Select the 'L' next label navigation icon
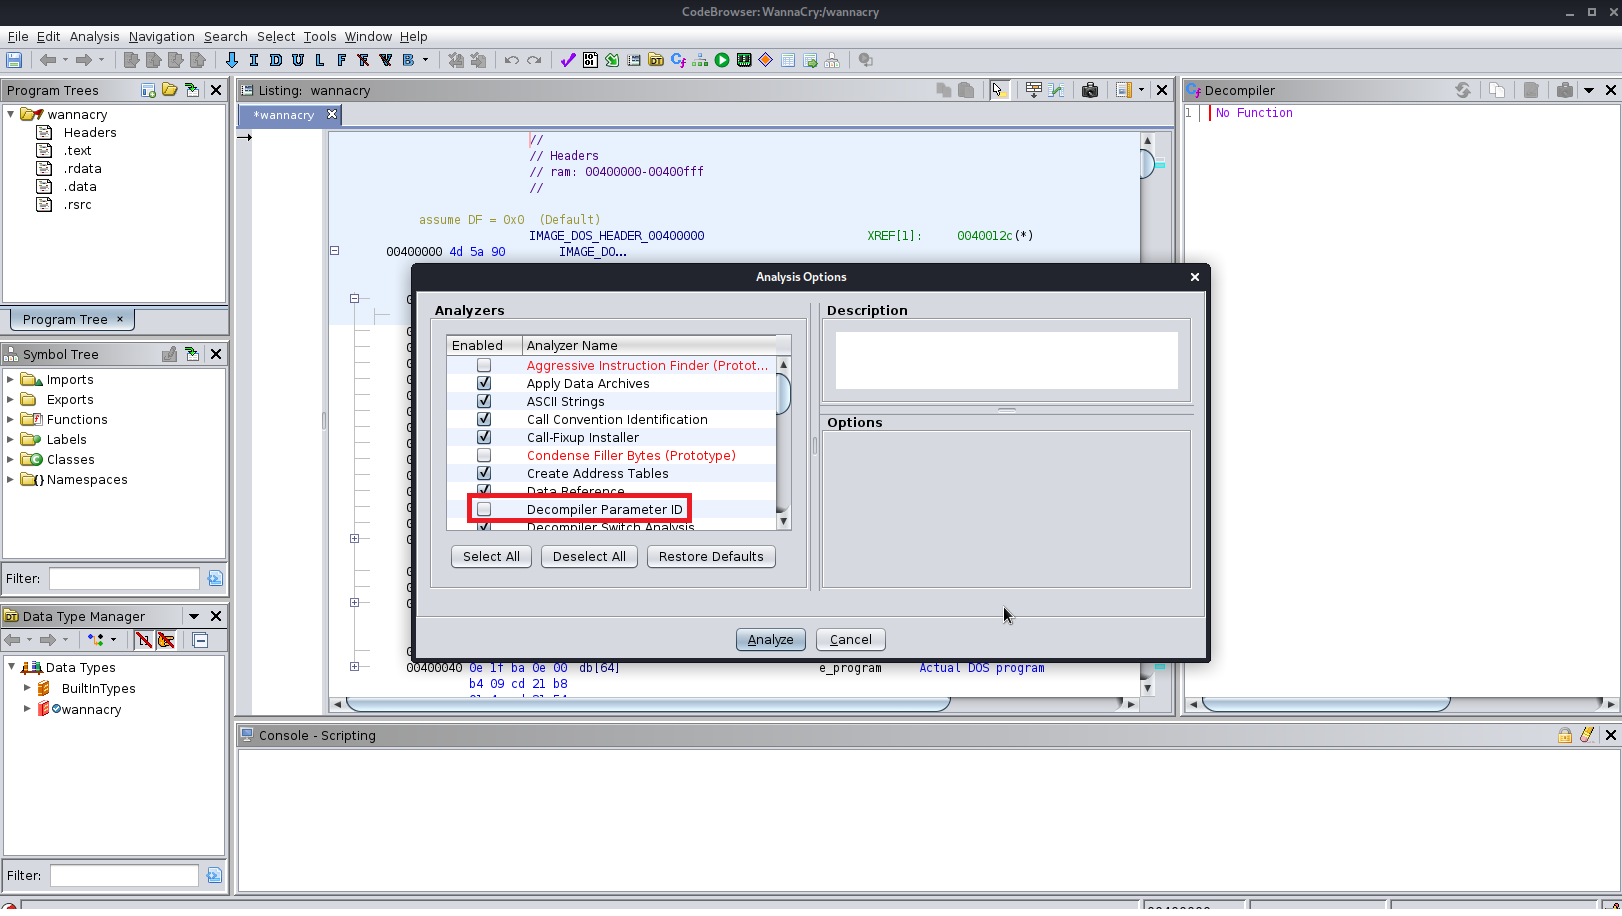The height and width of the screenshot is (916, 1622). click(x=320, y=60)
